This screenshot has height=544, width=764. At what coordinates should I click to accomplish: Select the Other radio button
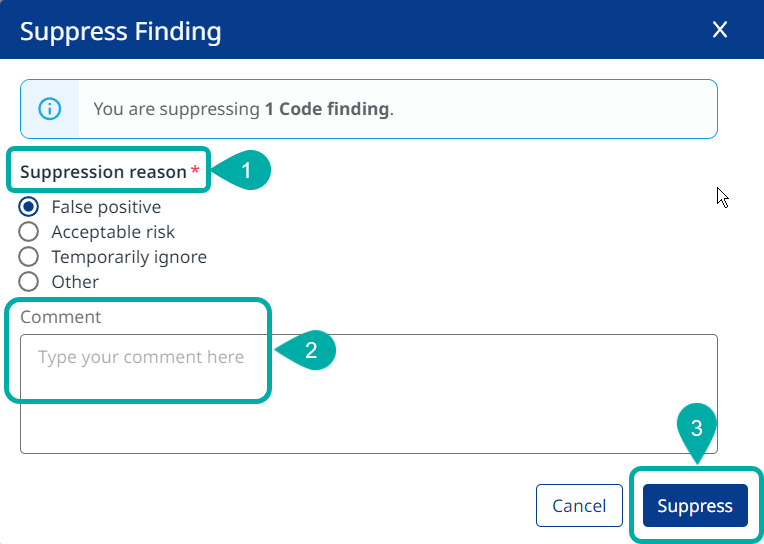click(29, 282)
